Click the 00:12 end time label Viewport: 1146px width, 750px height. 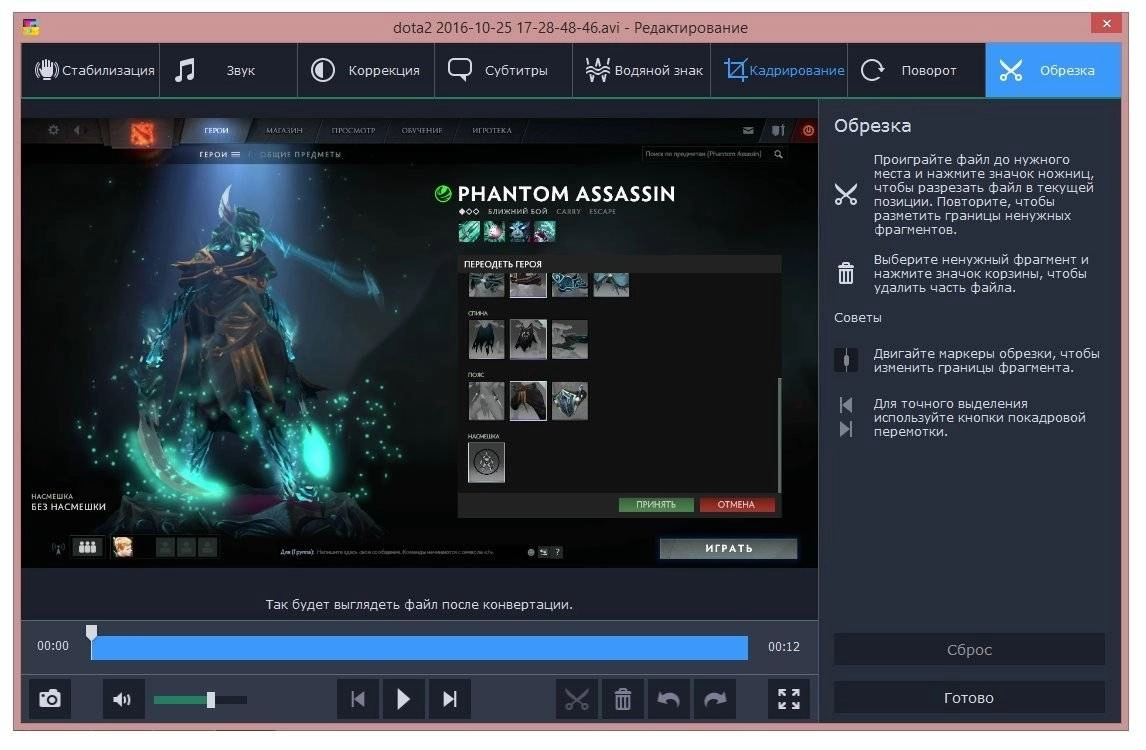(783, 647)
